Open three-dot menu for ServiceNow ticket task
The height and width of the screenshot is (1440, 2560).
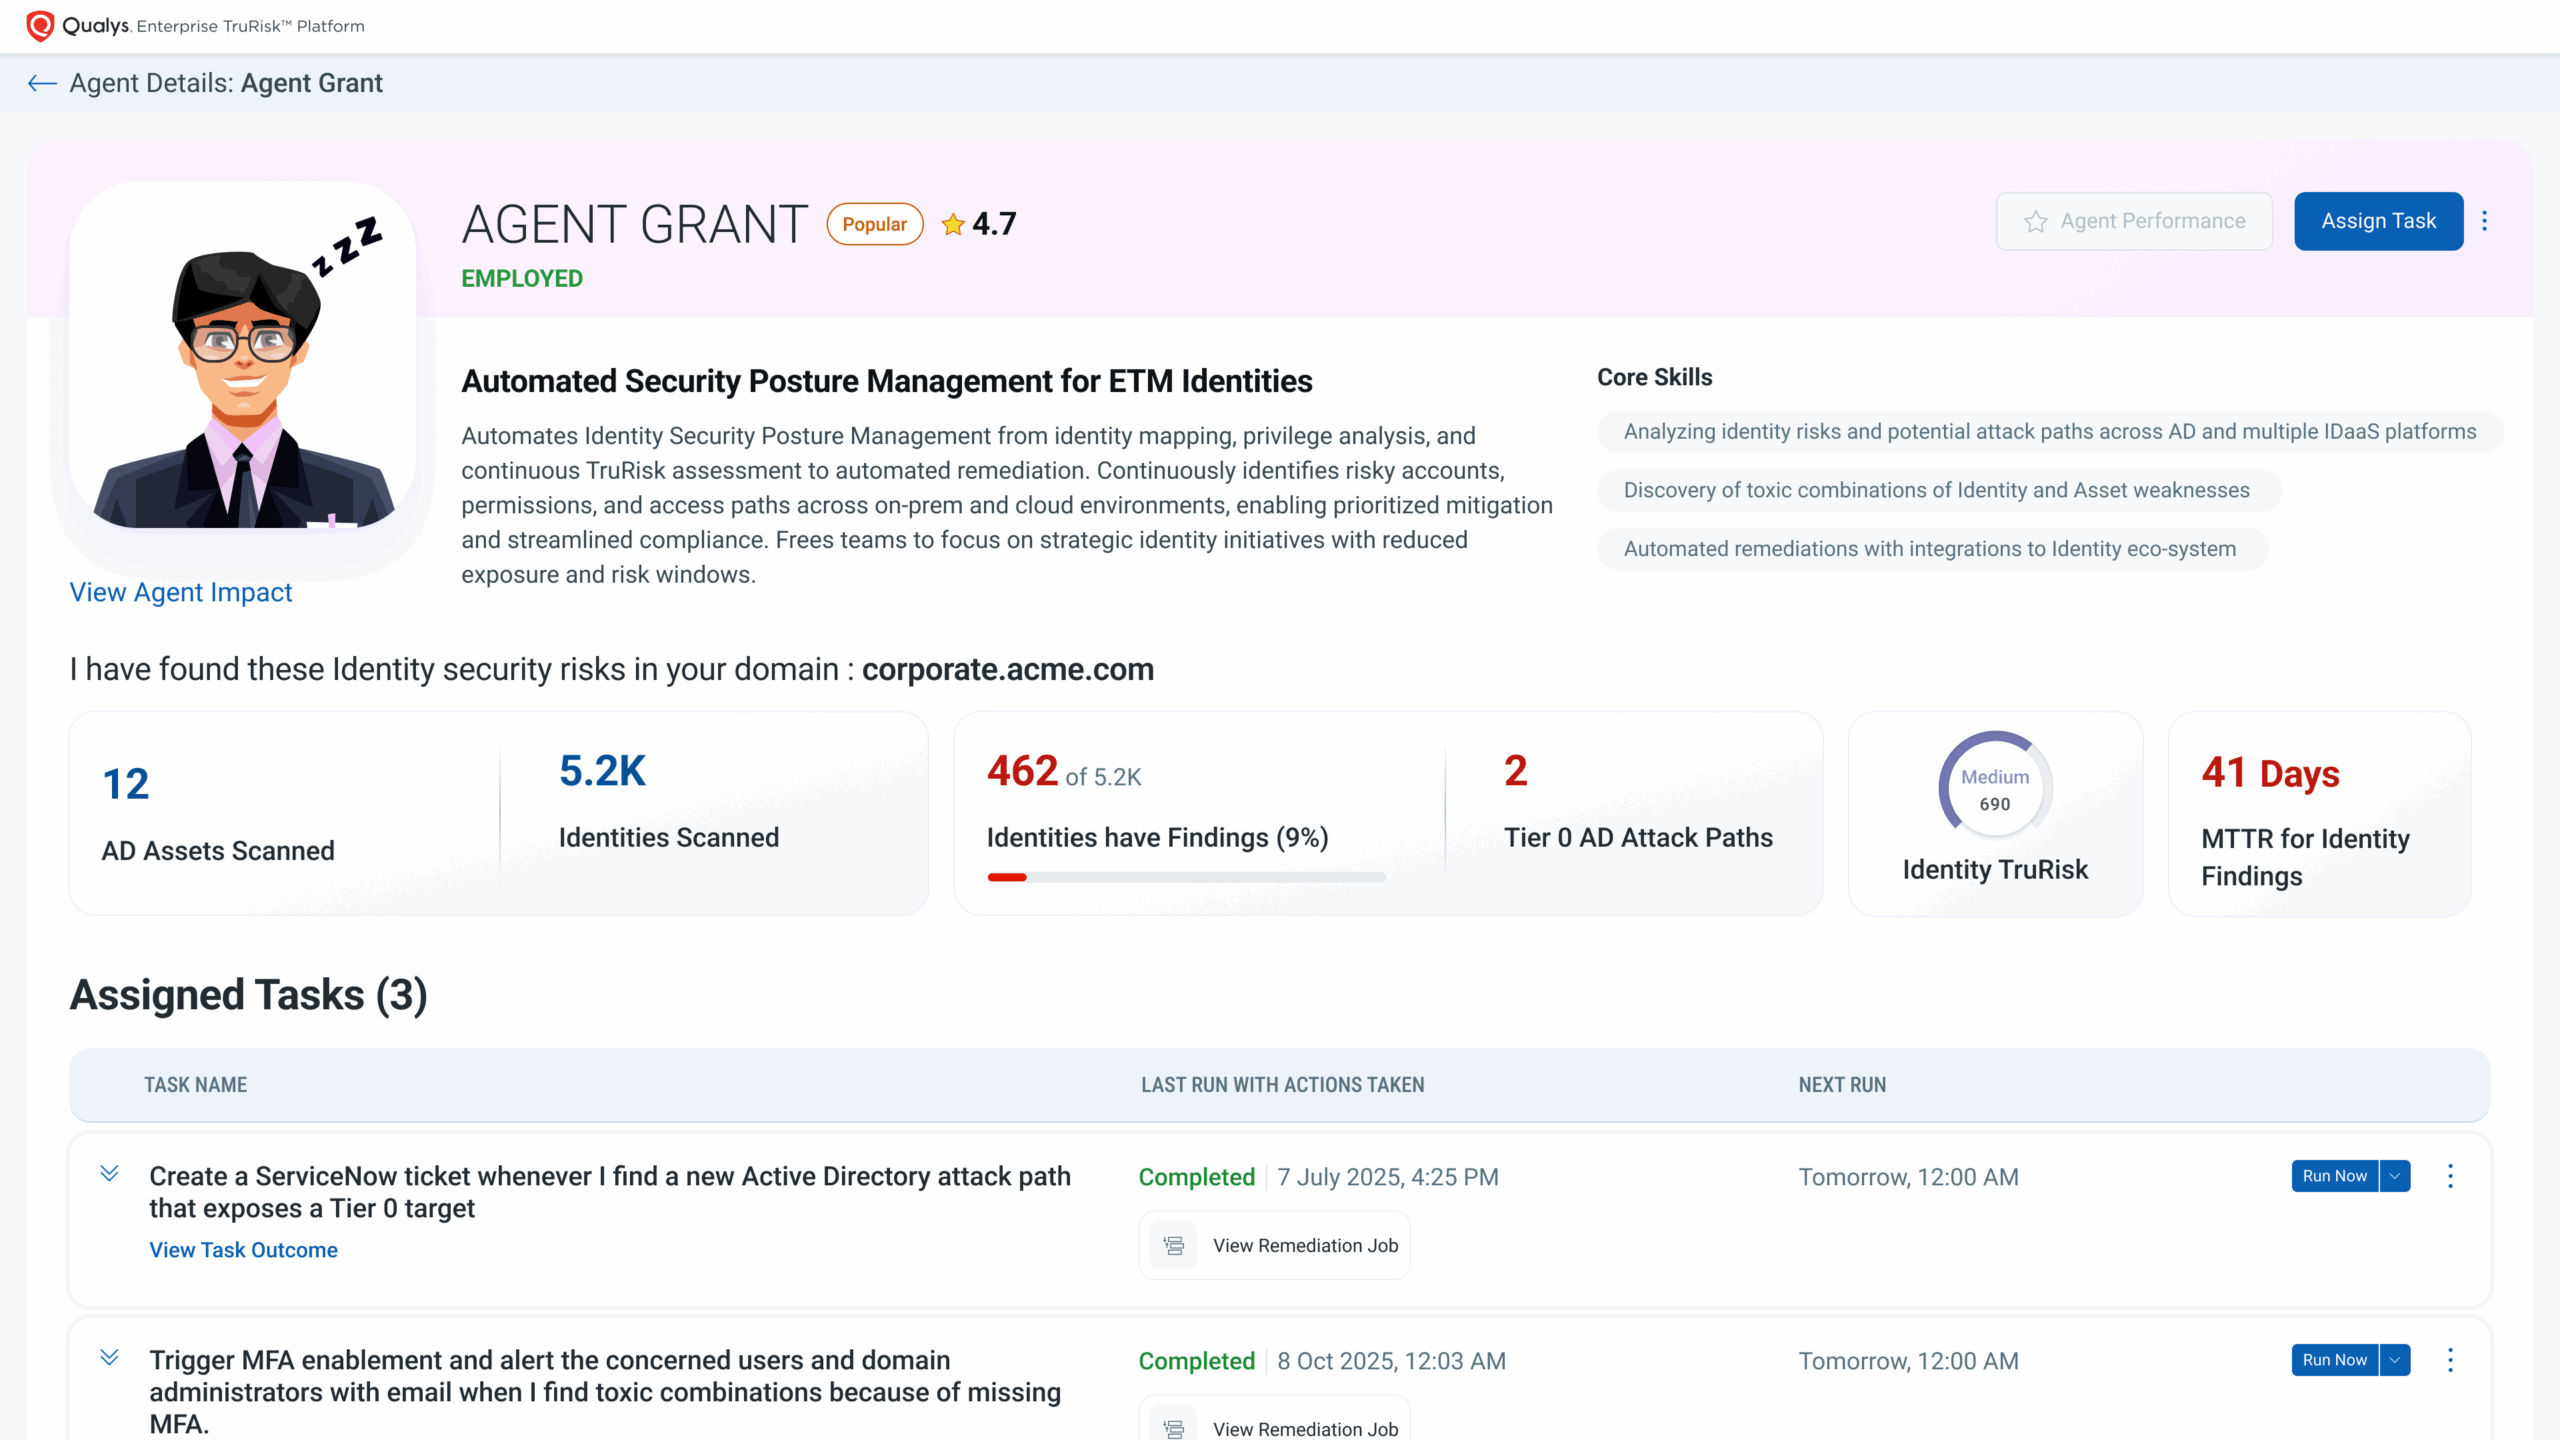coord(2450,1176)
